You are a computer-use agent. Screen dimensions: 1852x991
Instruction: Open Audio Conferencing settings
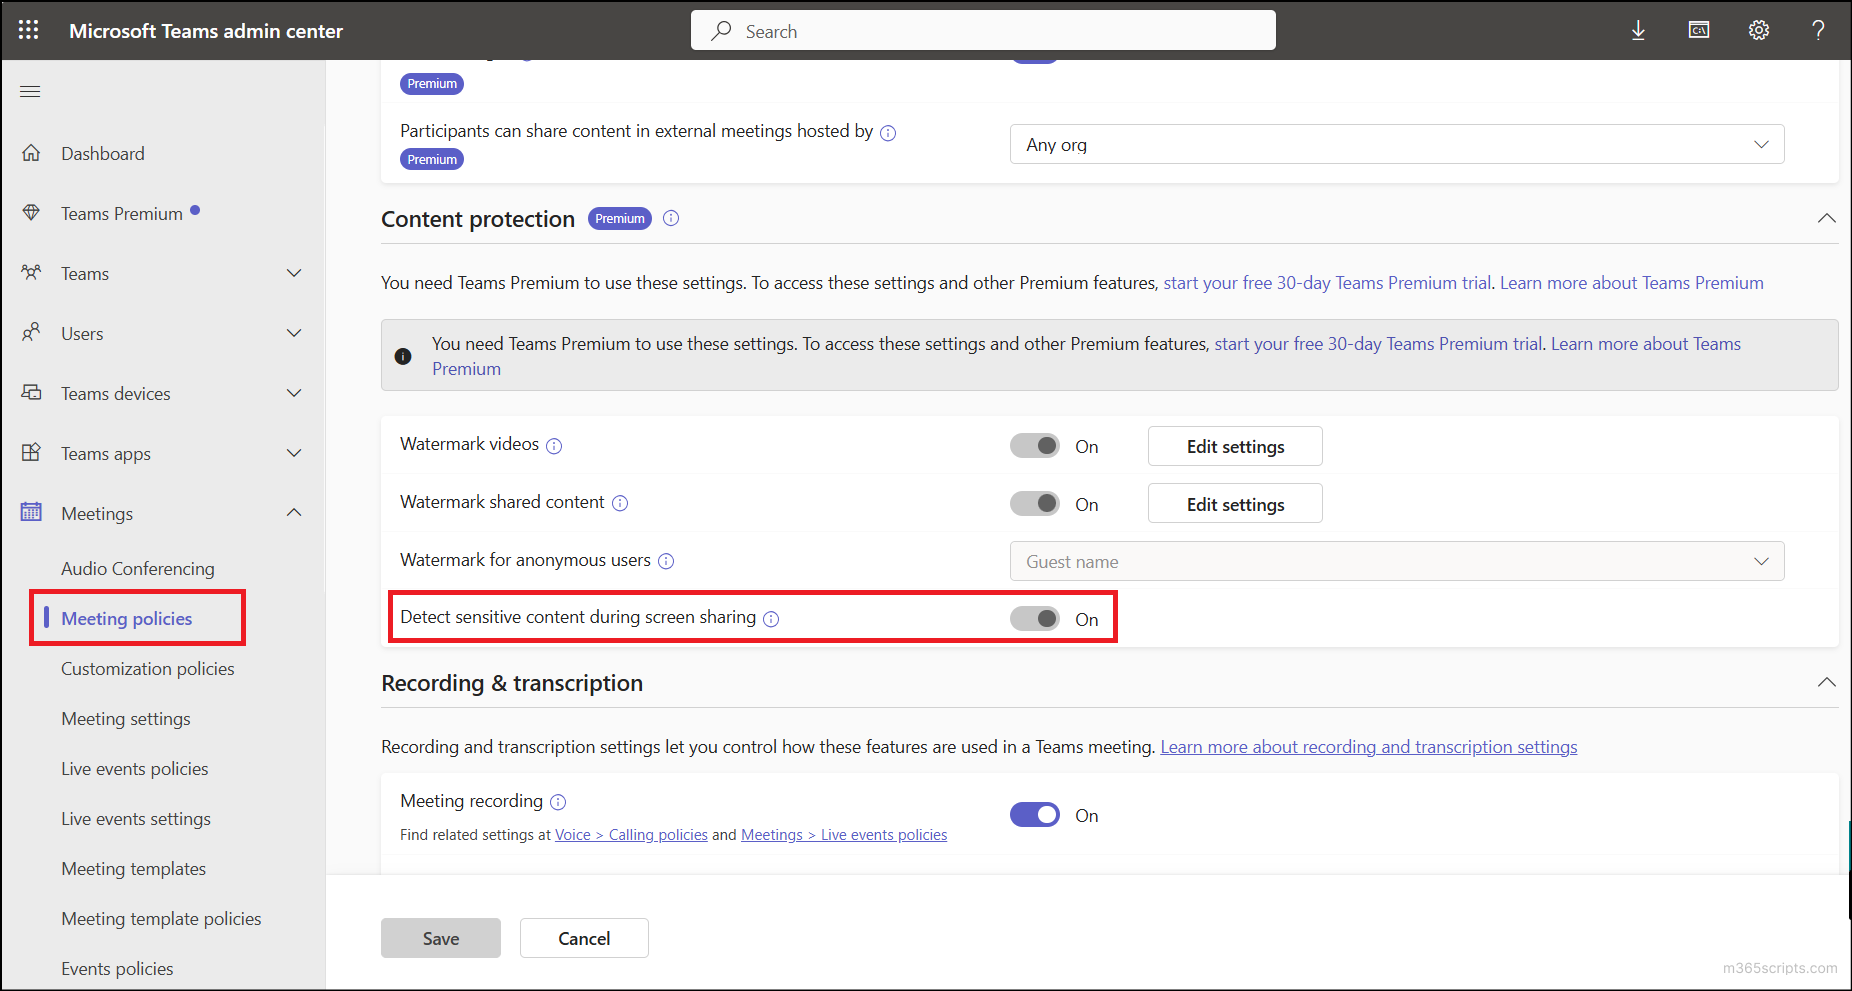click(x=137, y=568)
